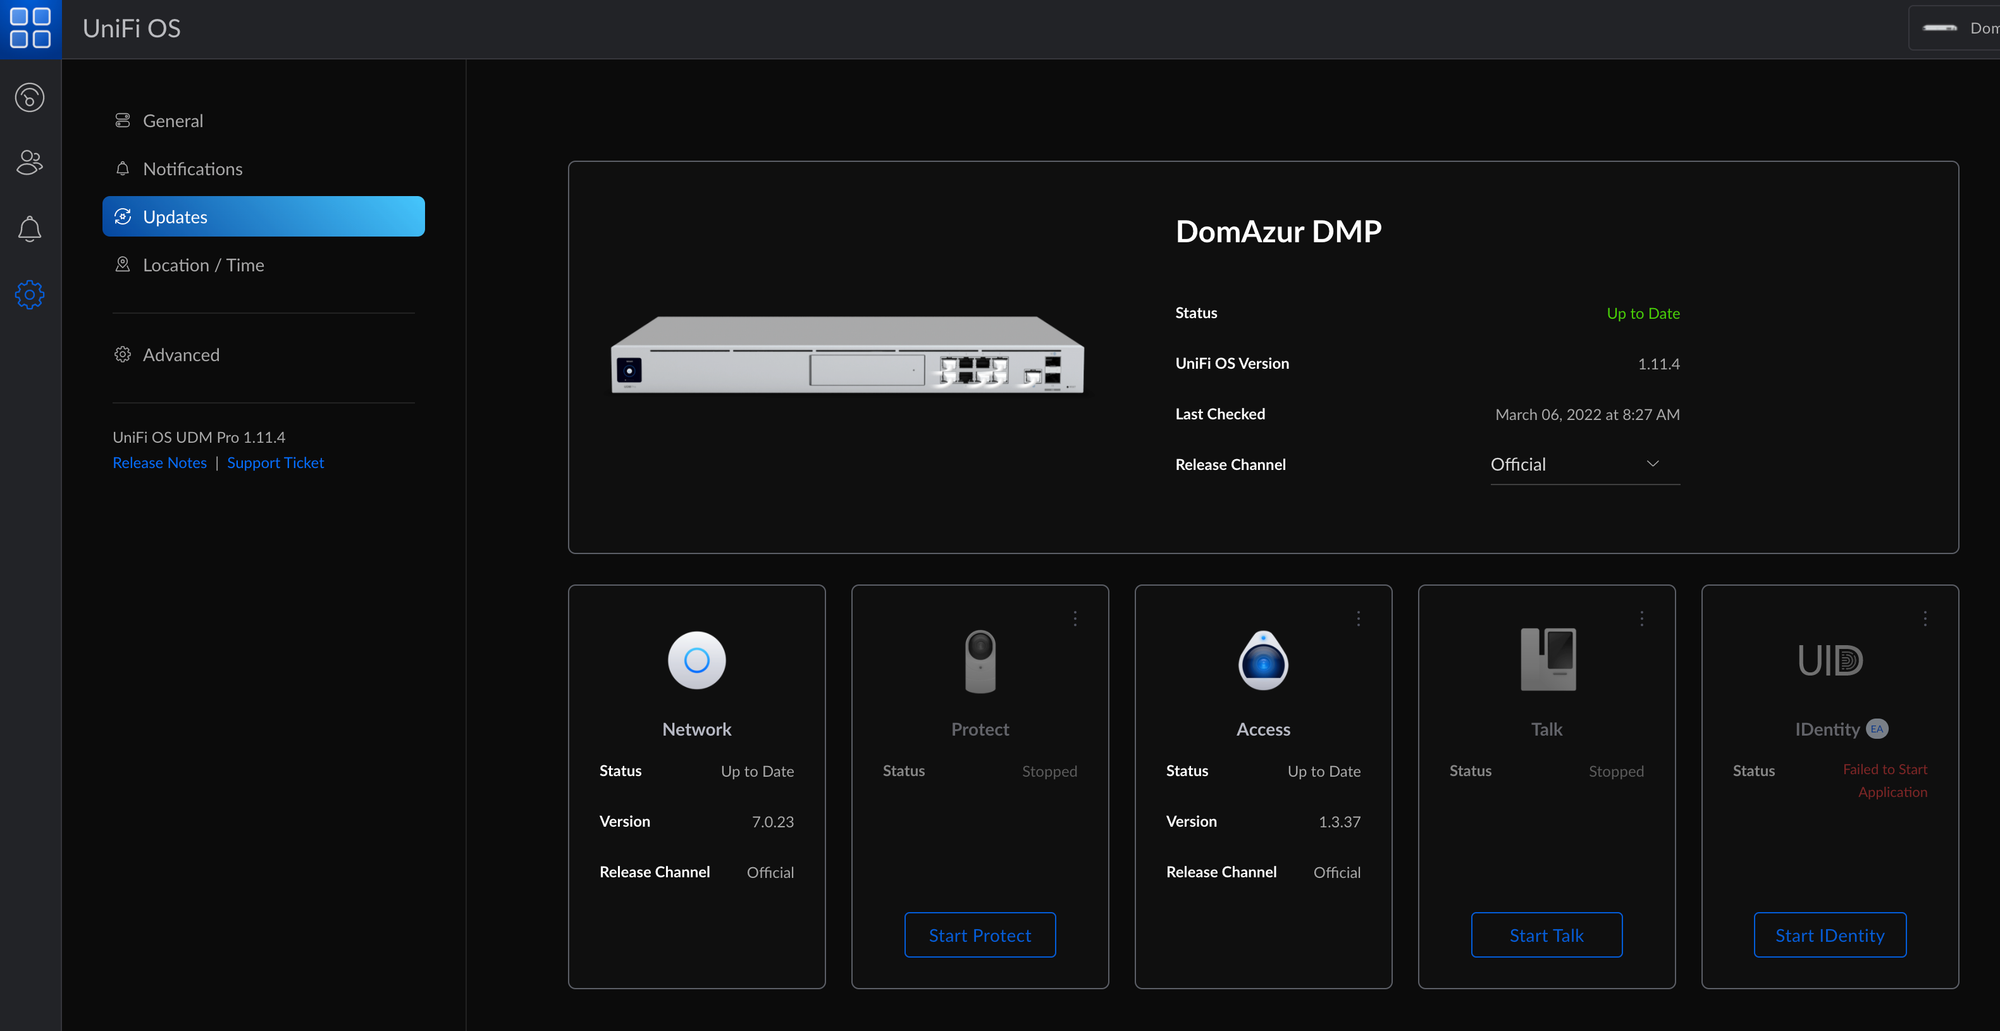This screenshot has height=1031, width=2000.
Task: Open the Support Ticket link
Action: pos(275,463)
